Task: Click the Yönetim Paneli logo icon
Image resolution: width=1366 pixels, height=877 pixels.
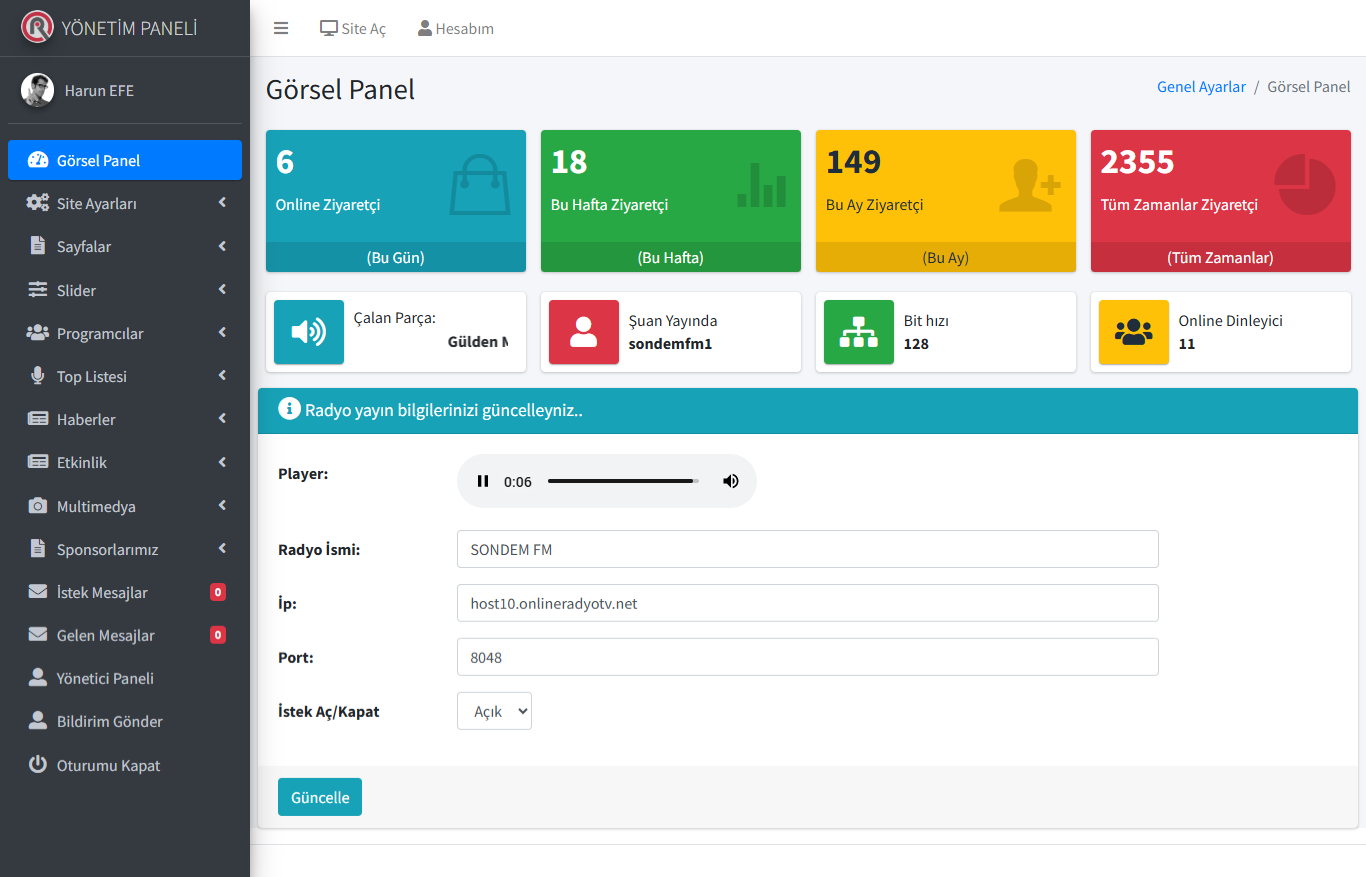Action: pos(37,27)
